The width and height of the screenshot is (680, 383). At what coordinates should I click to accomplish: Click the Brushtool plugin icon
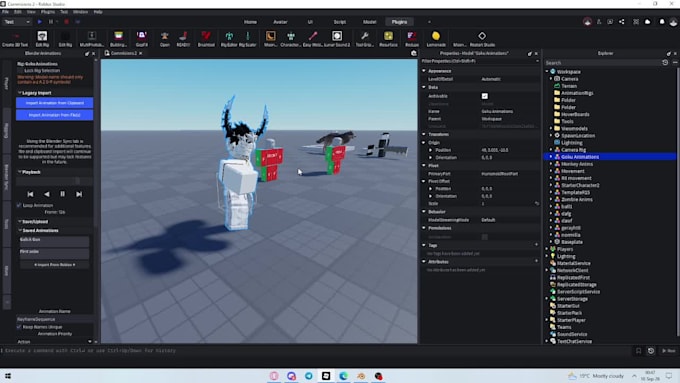206,38
